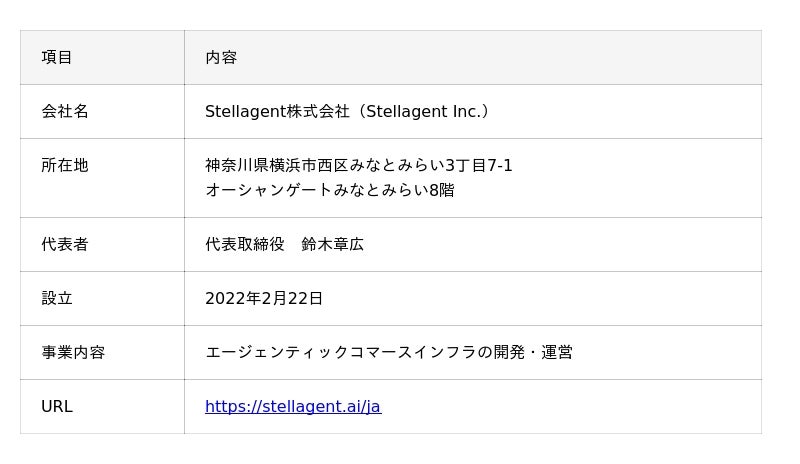The image size is (800, 464).
Task: Click the オーシャンゲートみなとみらい8階 building line
Action: (329, 190)
